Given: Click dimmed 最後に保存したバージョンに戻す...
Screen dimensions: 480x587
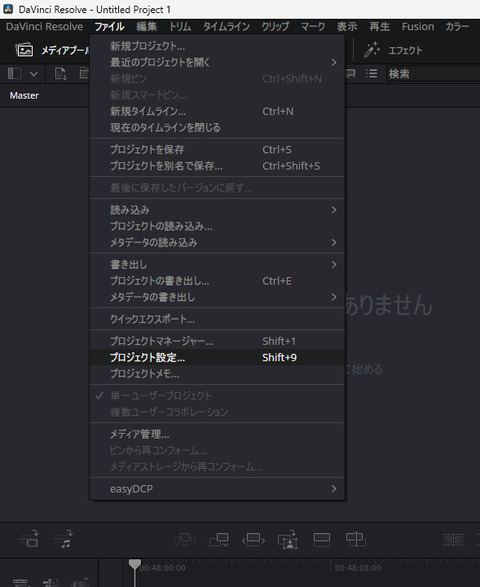Looking at the screenshot, I should pos(217,188).
